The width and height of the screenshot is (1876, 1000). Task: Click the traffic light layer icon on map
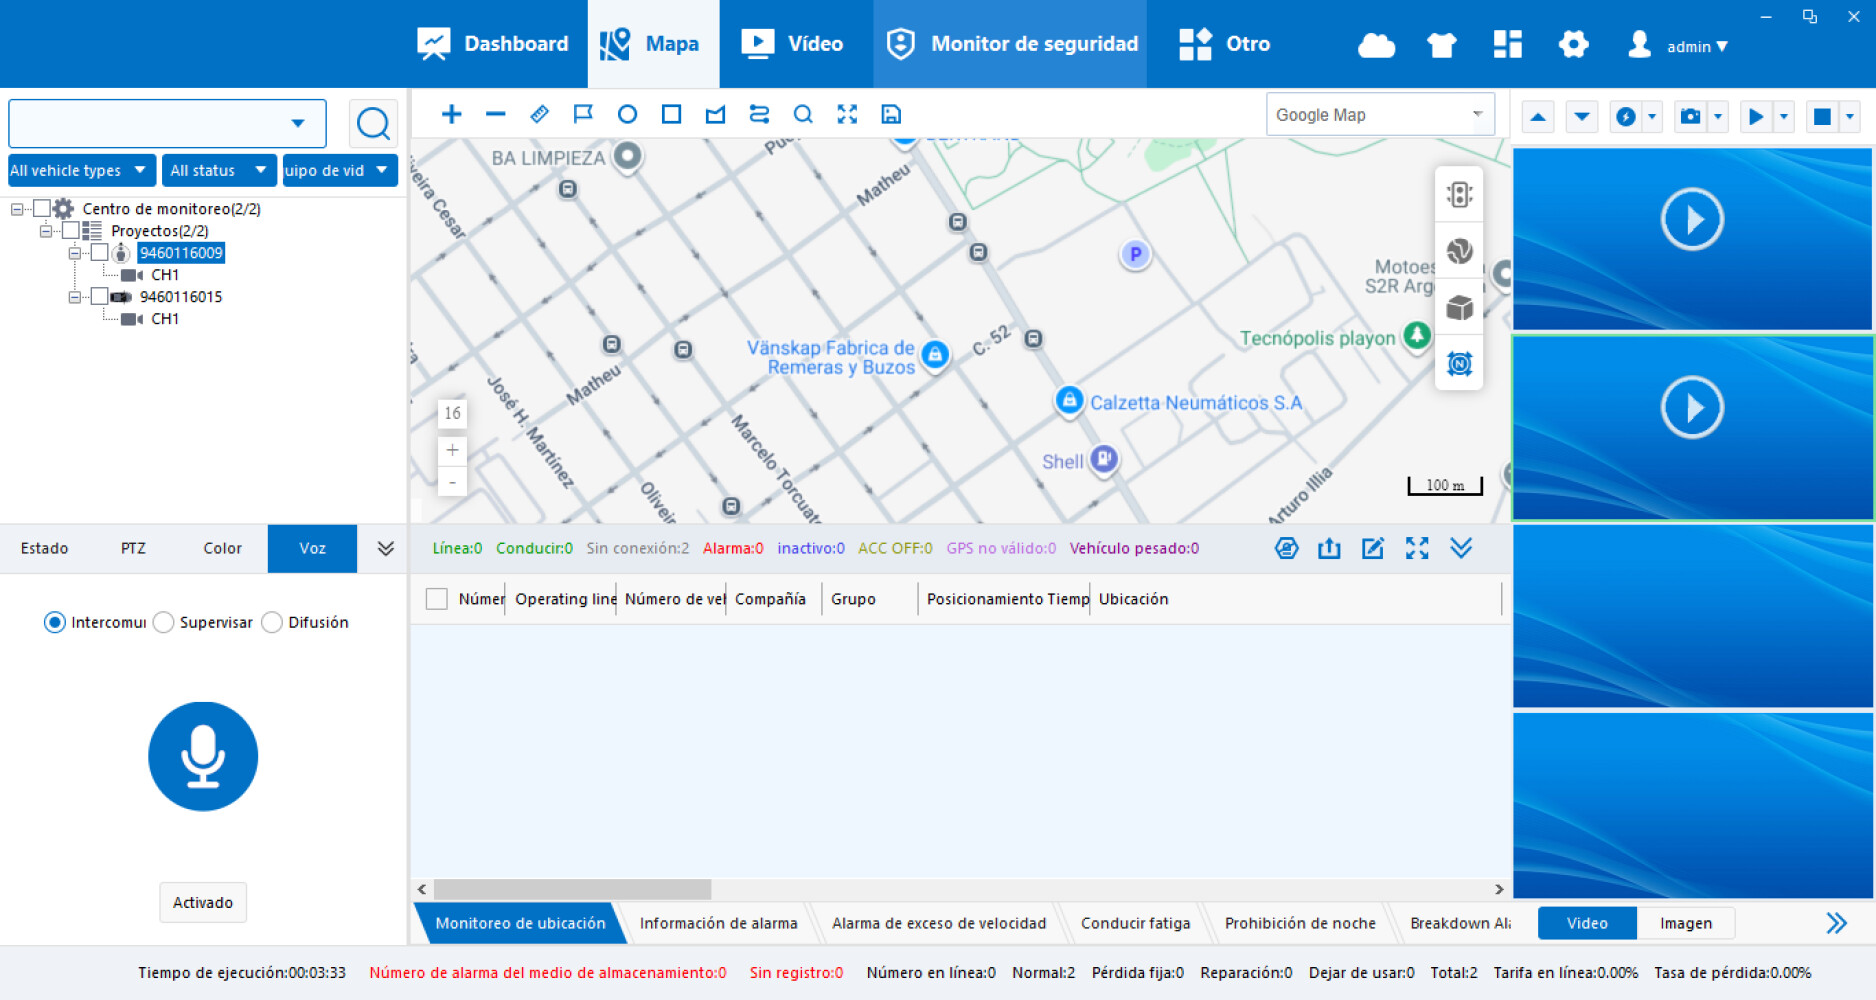pos(1459,194)
